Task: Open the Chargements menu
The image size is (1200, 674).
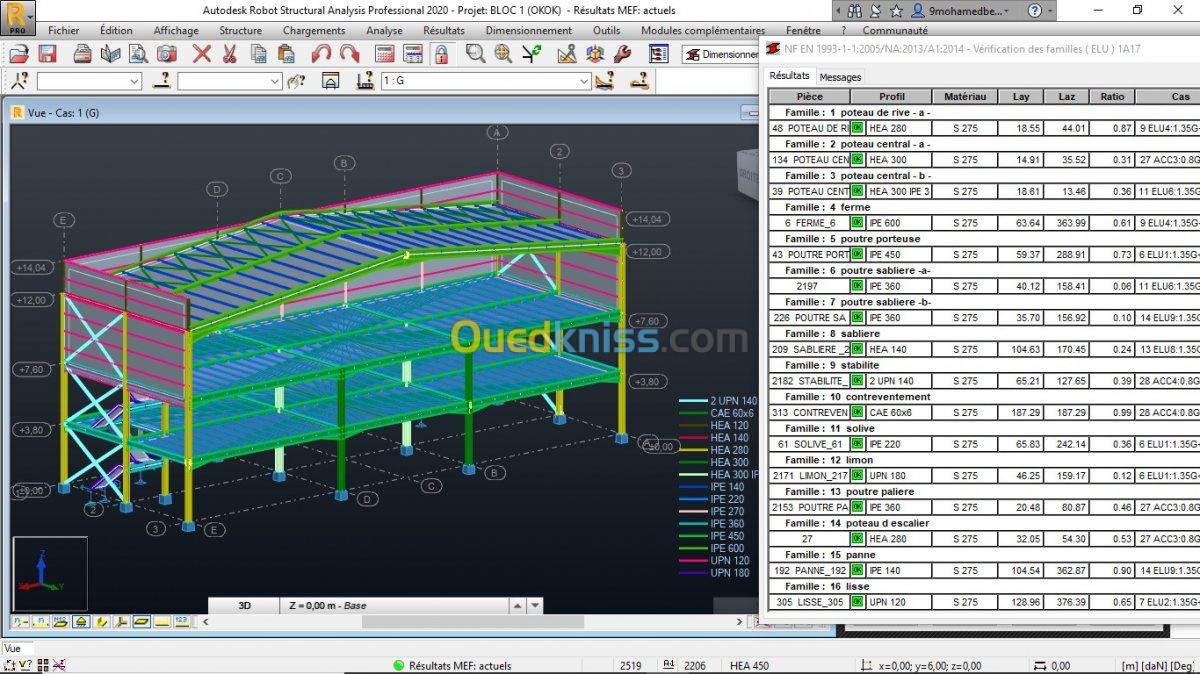Action: 314,31
